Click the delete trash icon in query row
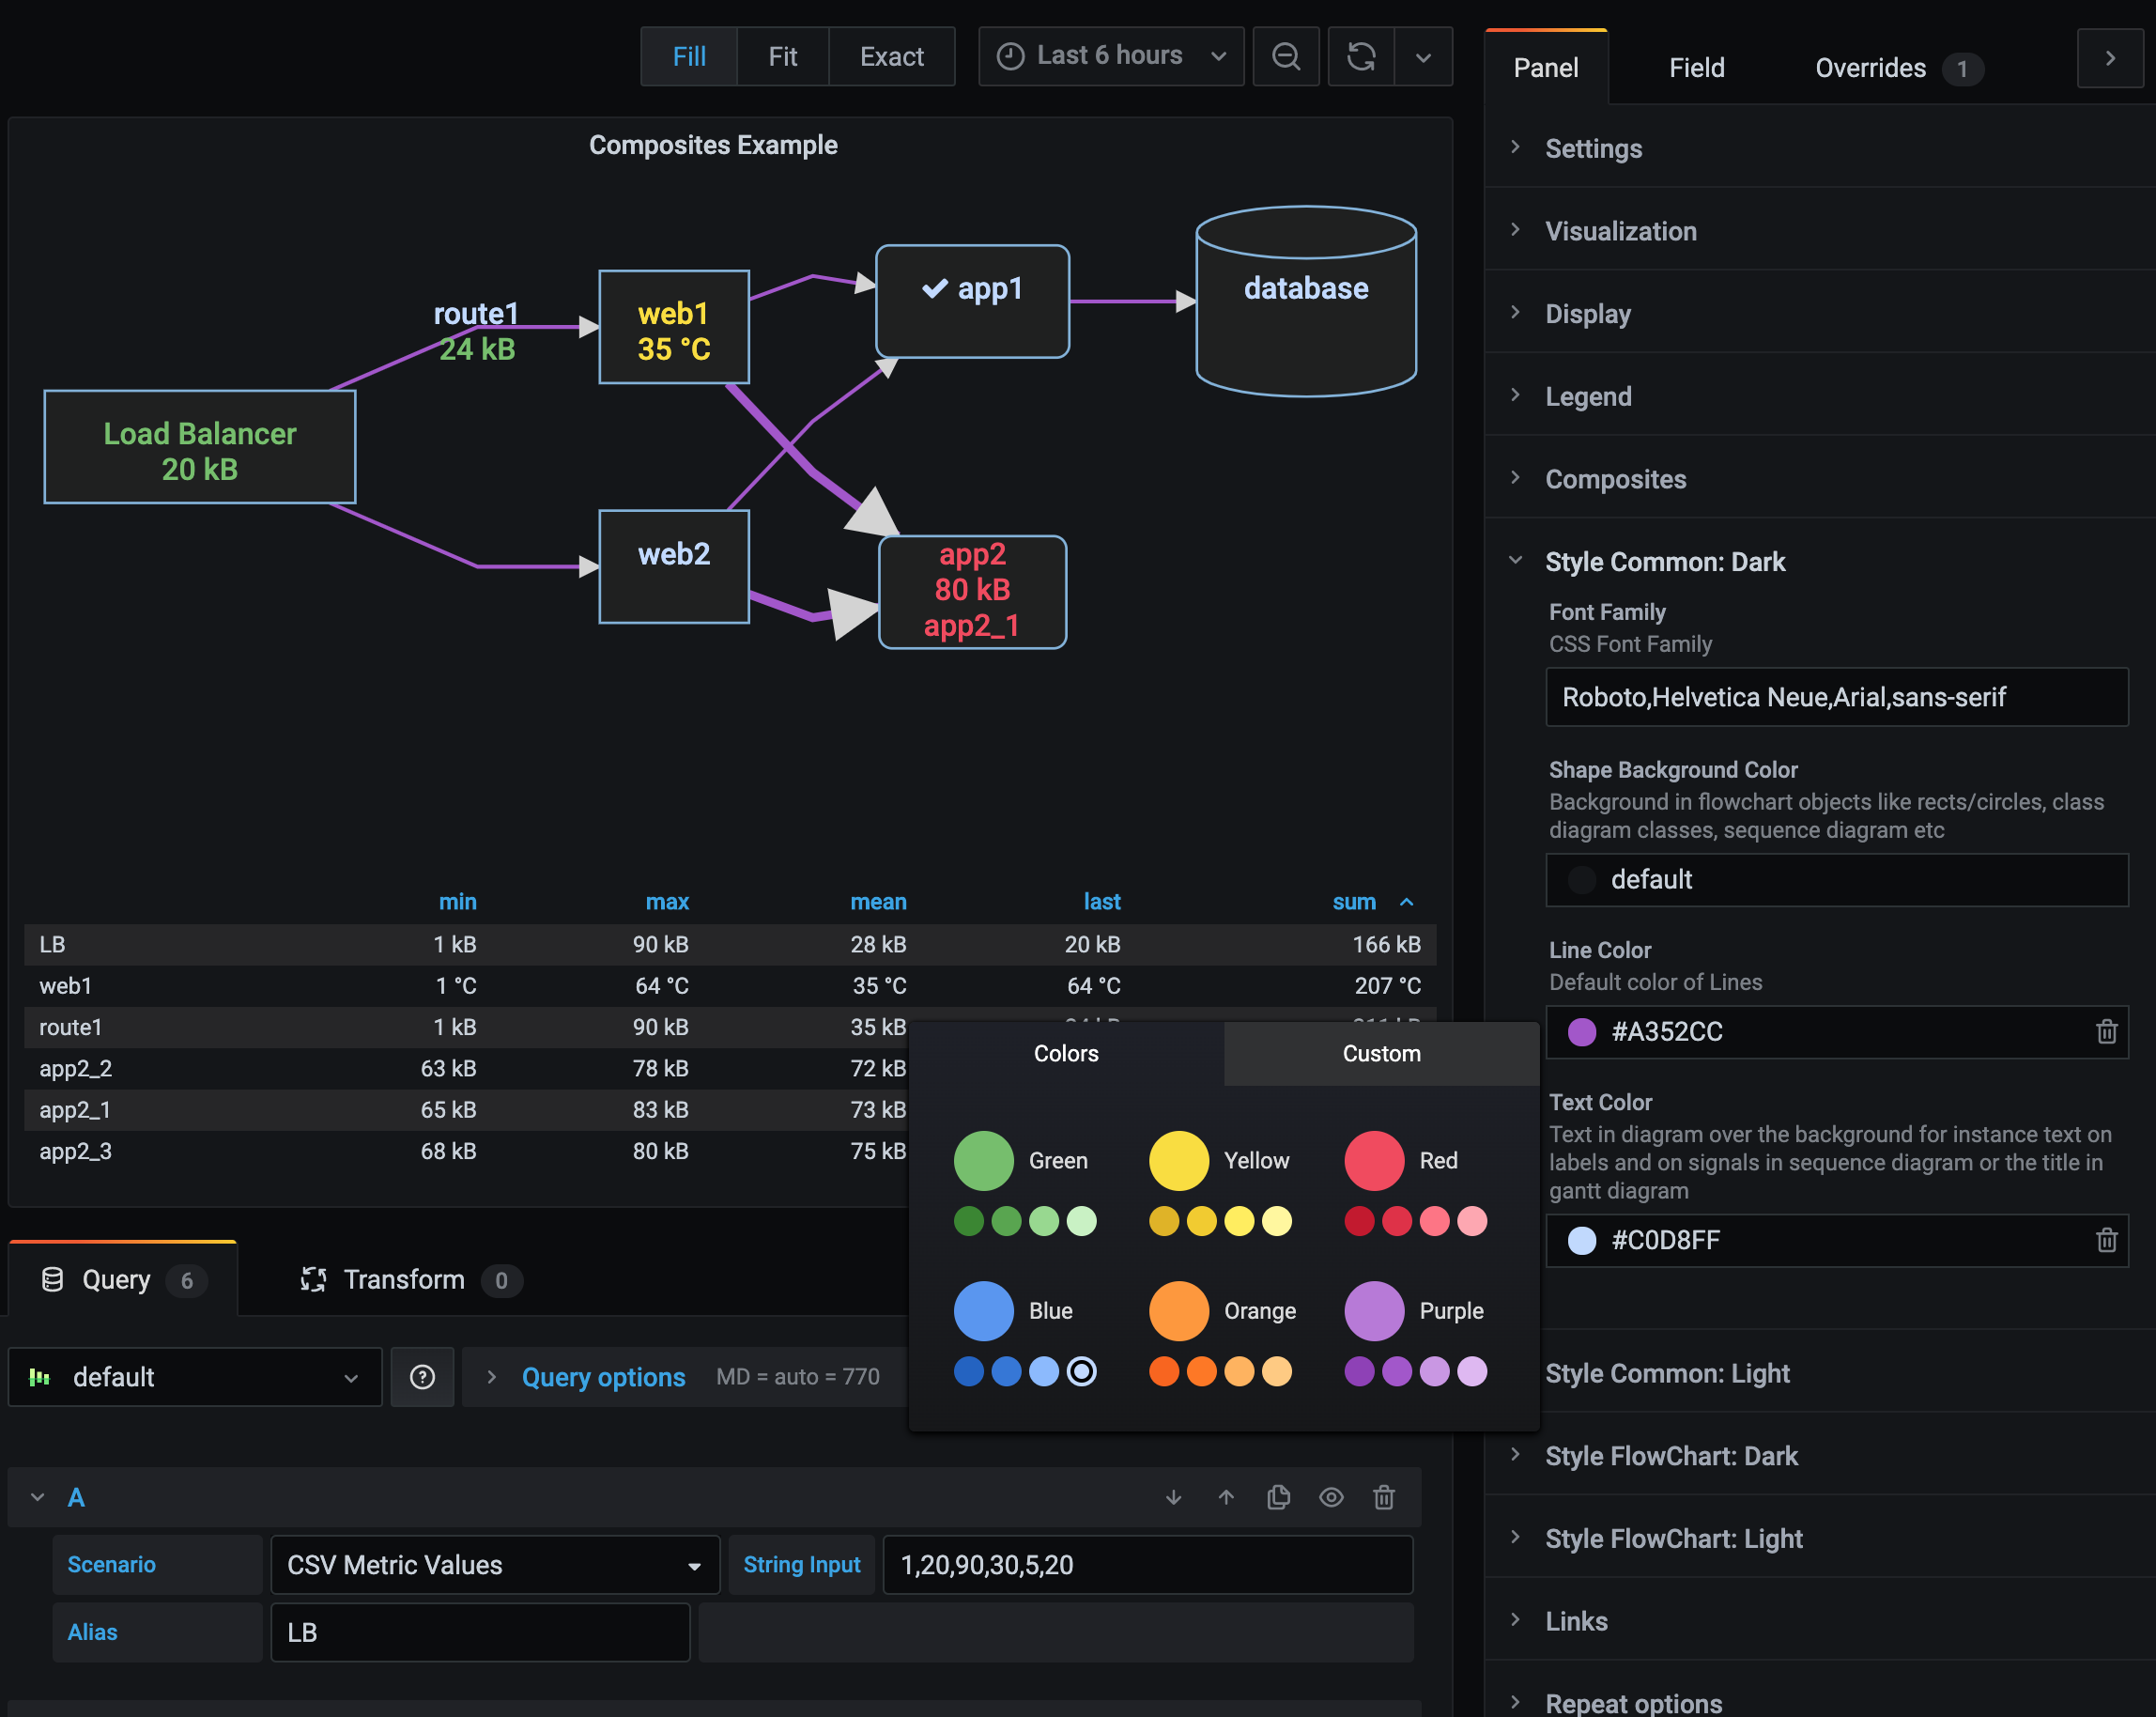2156x1717 pixels. 1385,1498
